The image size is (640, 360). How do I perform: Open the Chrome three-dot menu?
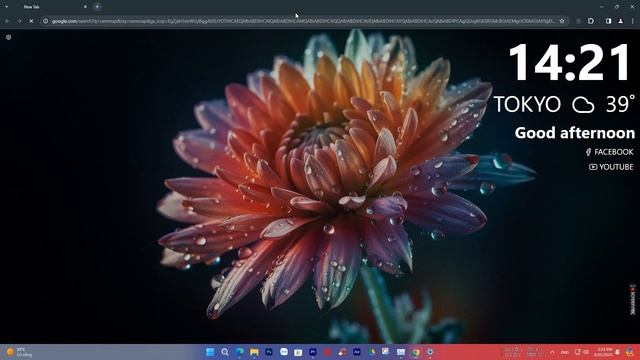(633, 21)
